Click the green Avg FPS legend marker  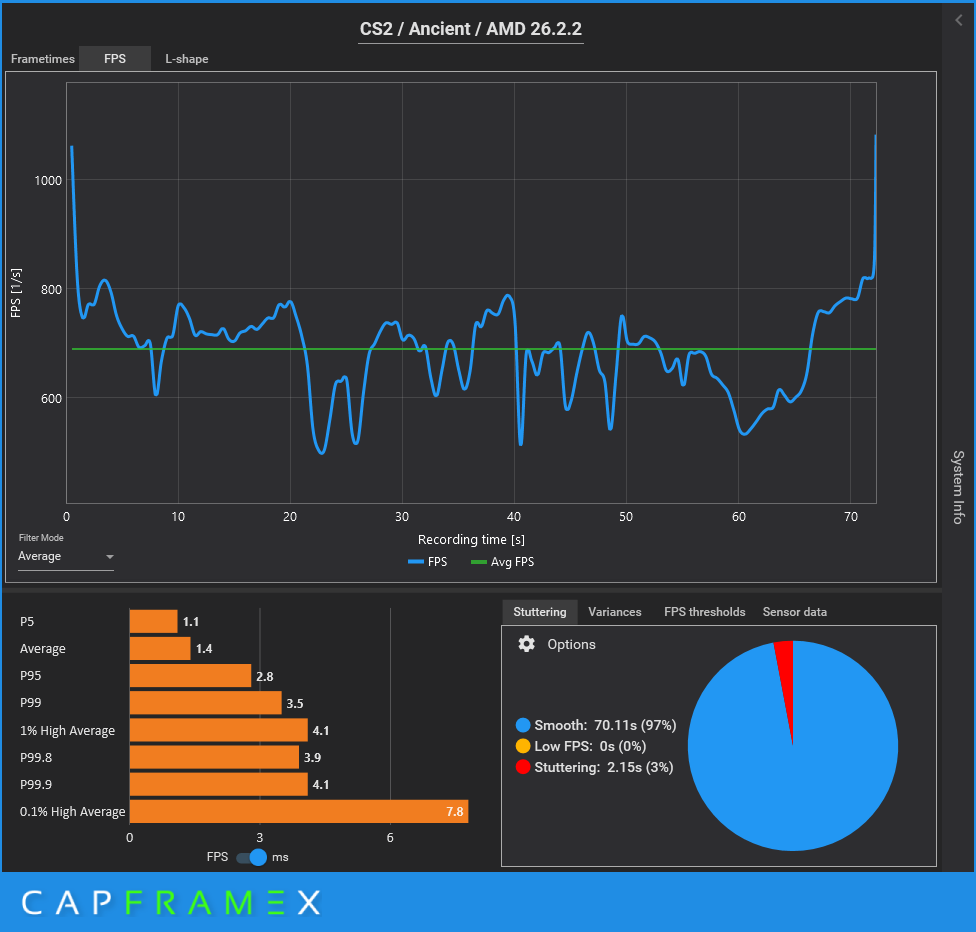[x=478, y=562]
